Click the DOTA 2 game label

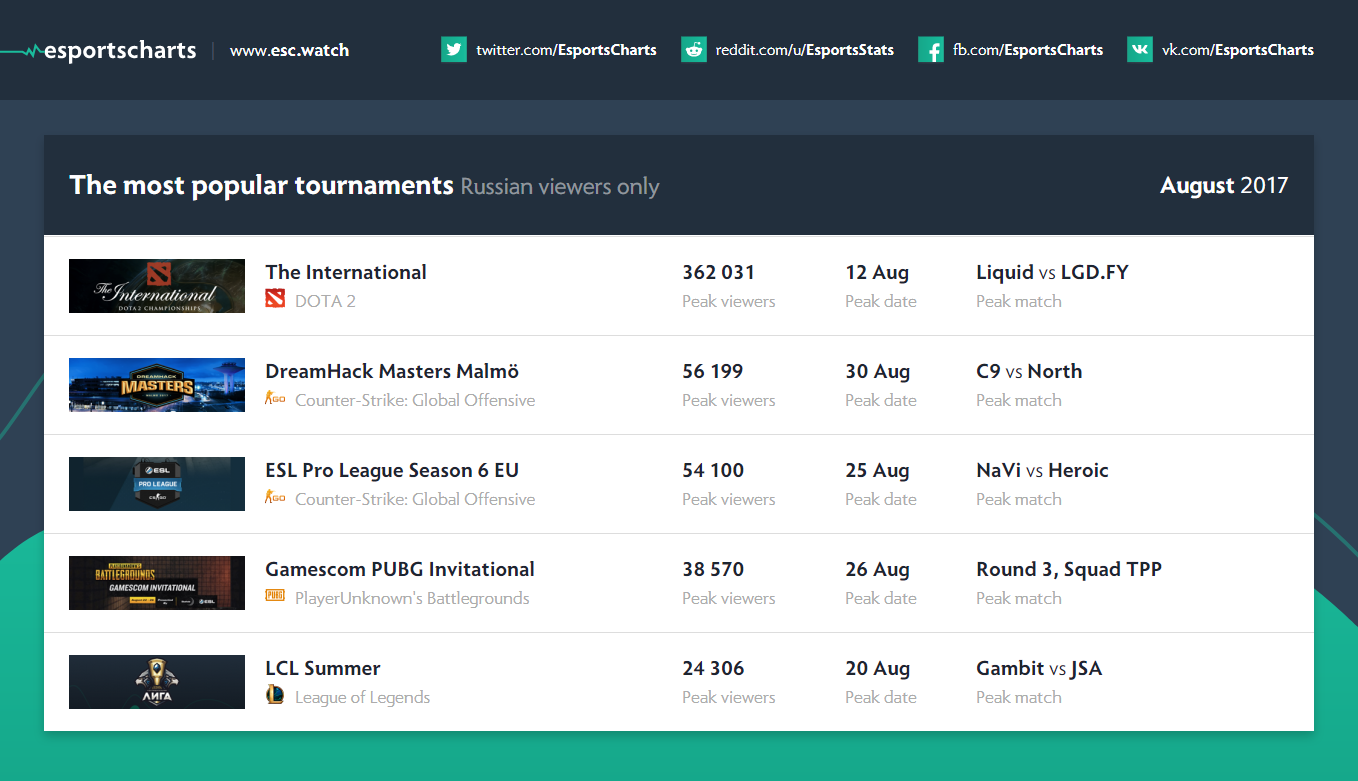pos(325,301)
